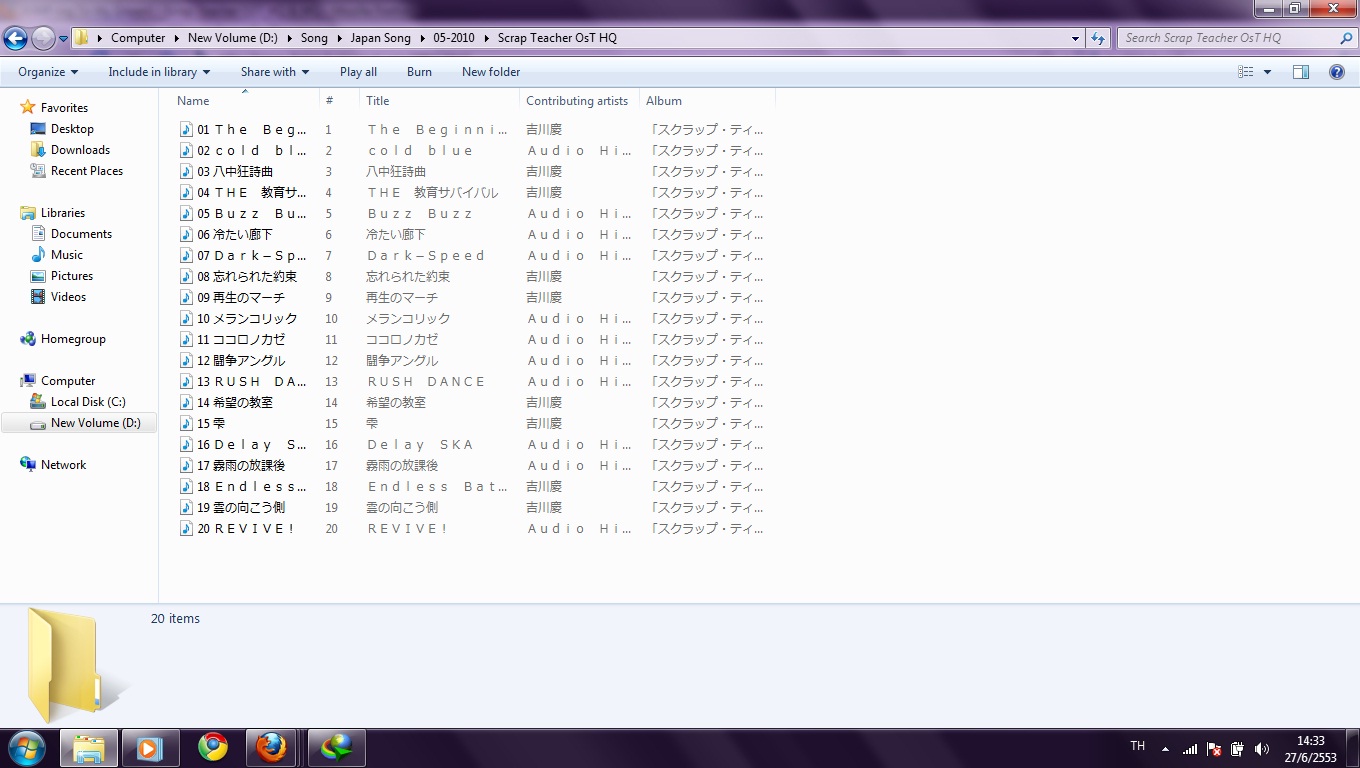Sort by the Contributing artists column header

tap(579, 101)
